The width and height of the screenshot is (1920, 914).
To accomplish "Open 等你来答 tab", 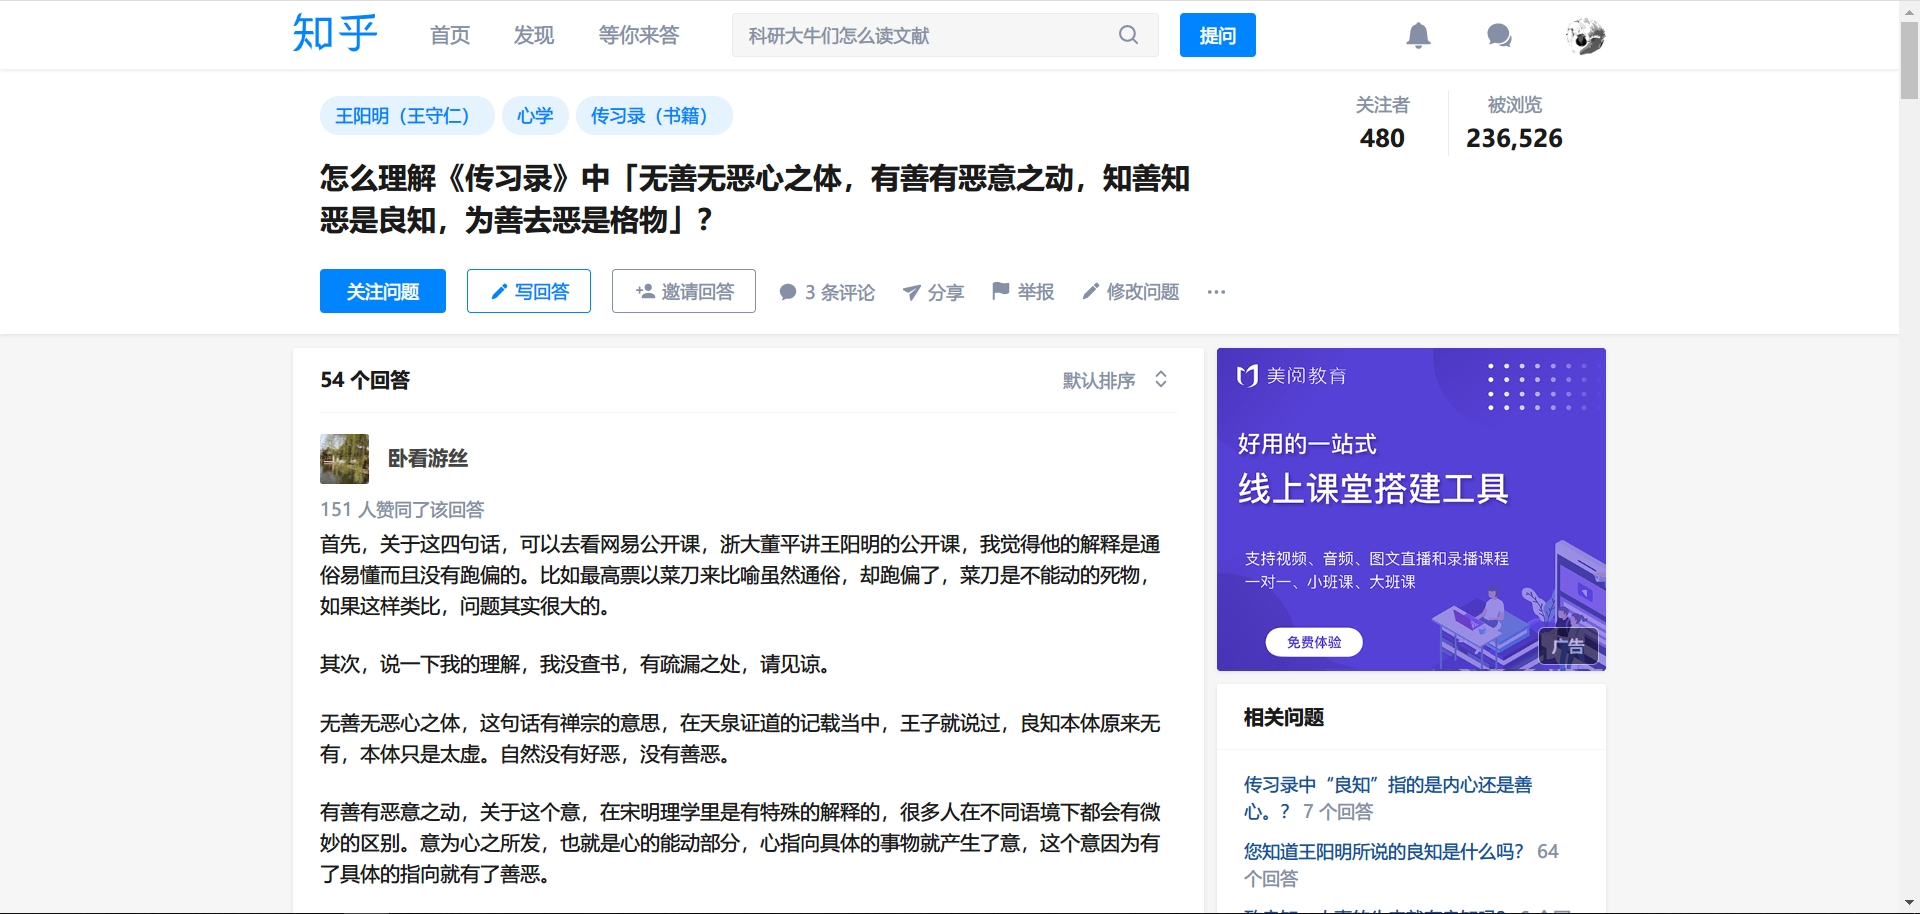I will coord(638,35).
